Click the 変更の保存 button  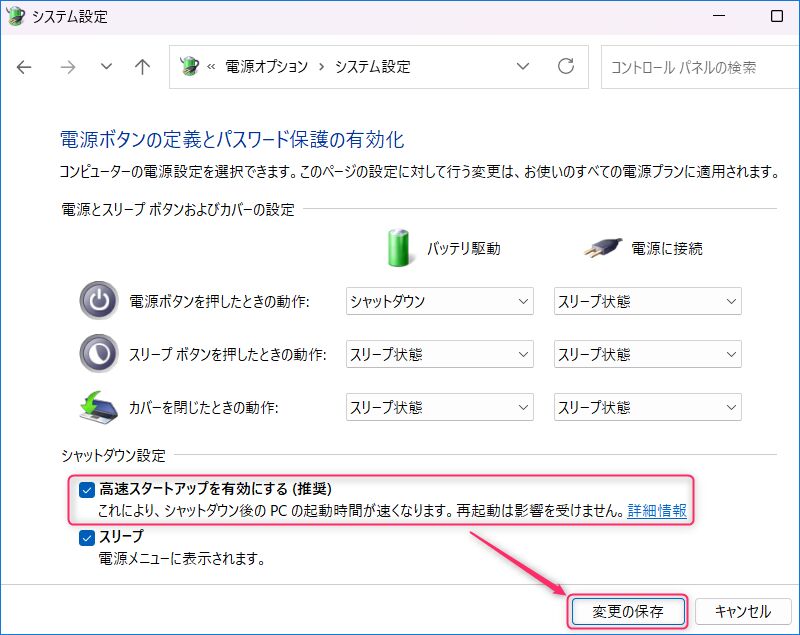[627, 611]
